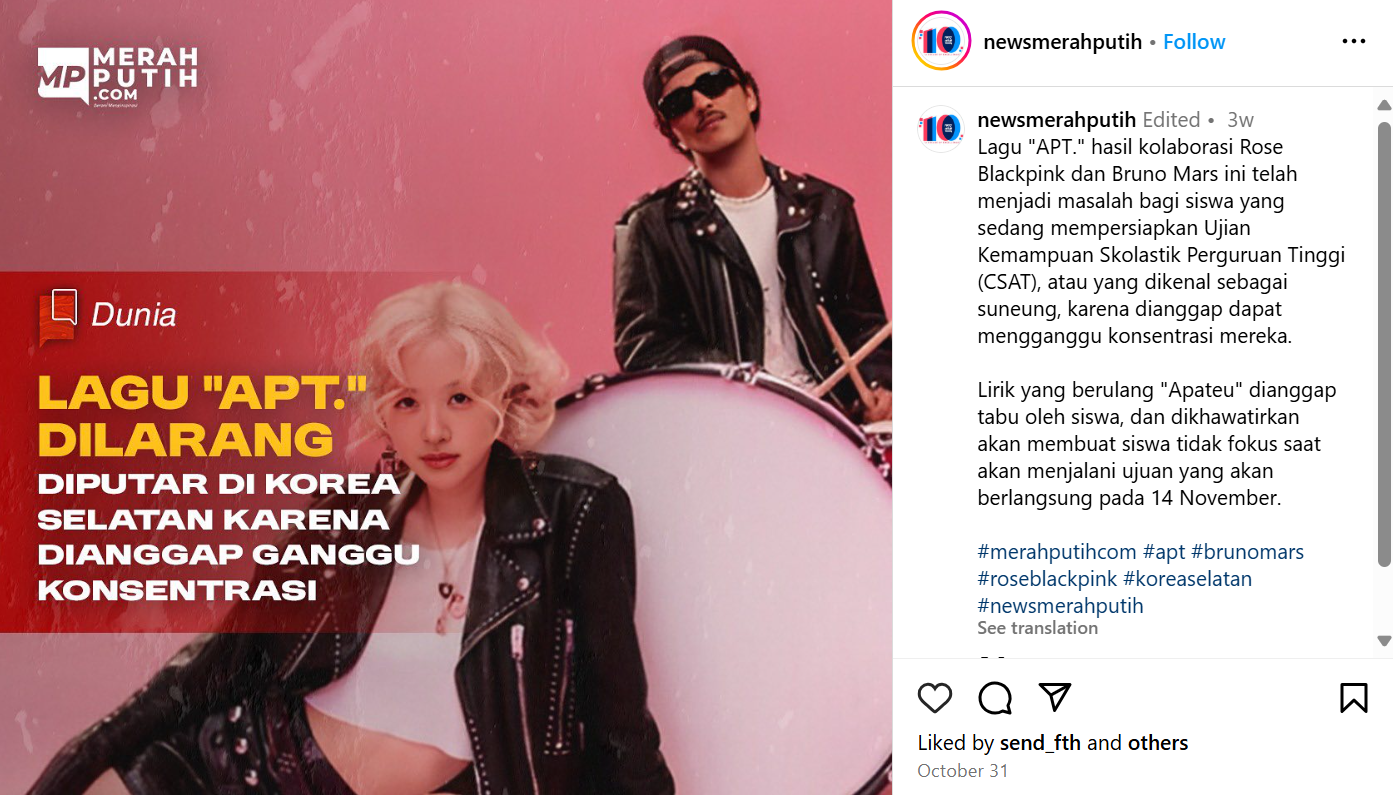This screenshot has width=1393, height=795.
Task: Open more options three-dot menu
Action: (1354, 41)
